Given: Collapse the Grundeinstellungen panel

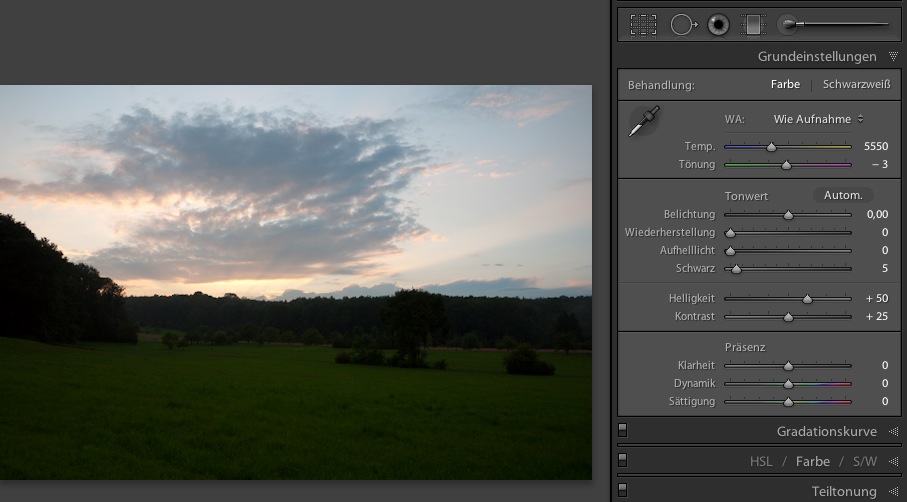Looking at the screenshot, I should click(x=893, y=57).
